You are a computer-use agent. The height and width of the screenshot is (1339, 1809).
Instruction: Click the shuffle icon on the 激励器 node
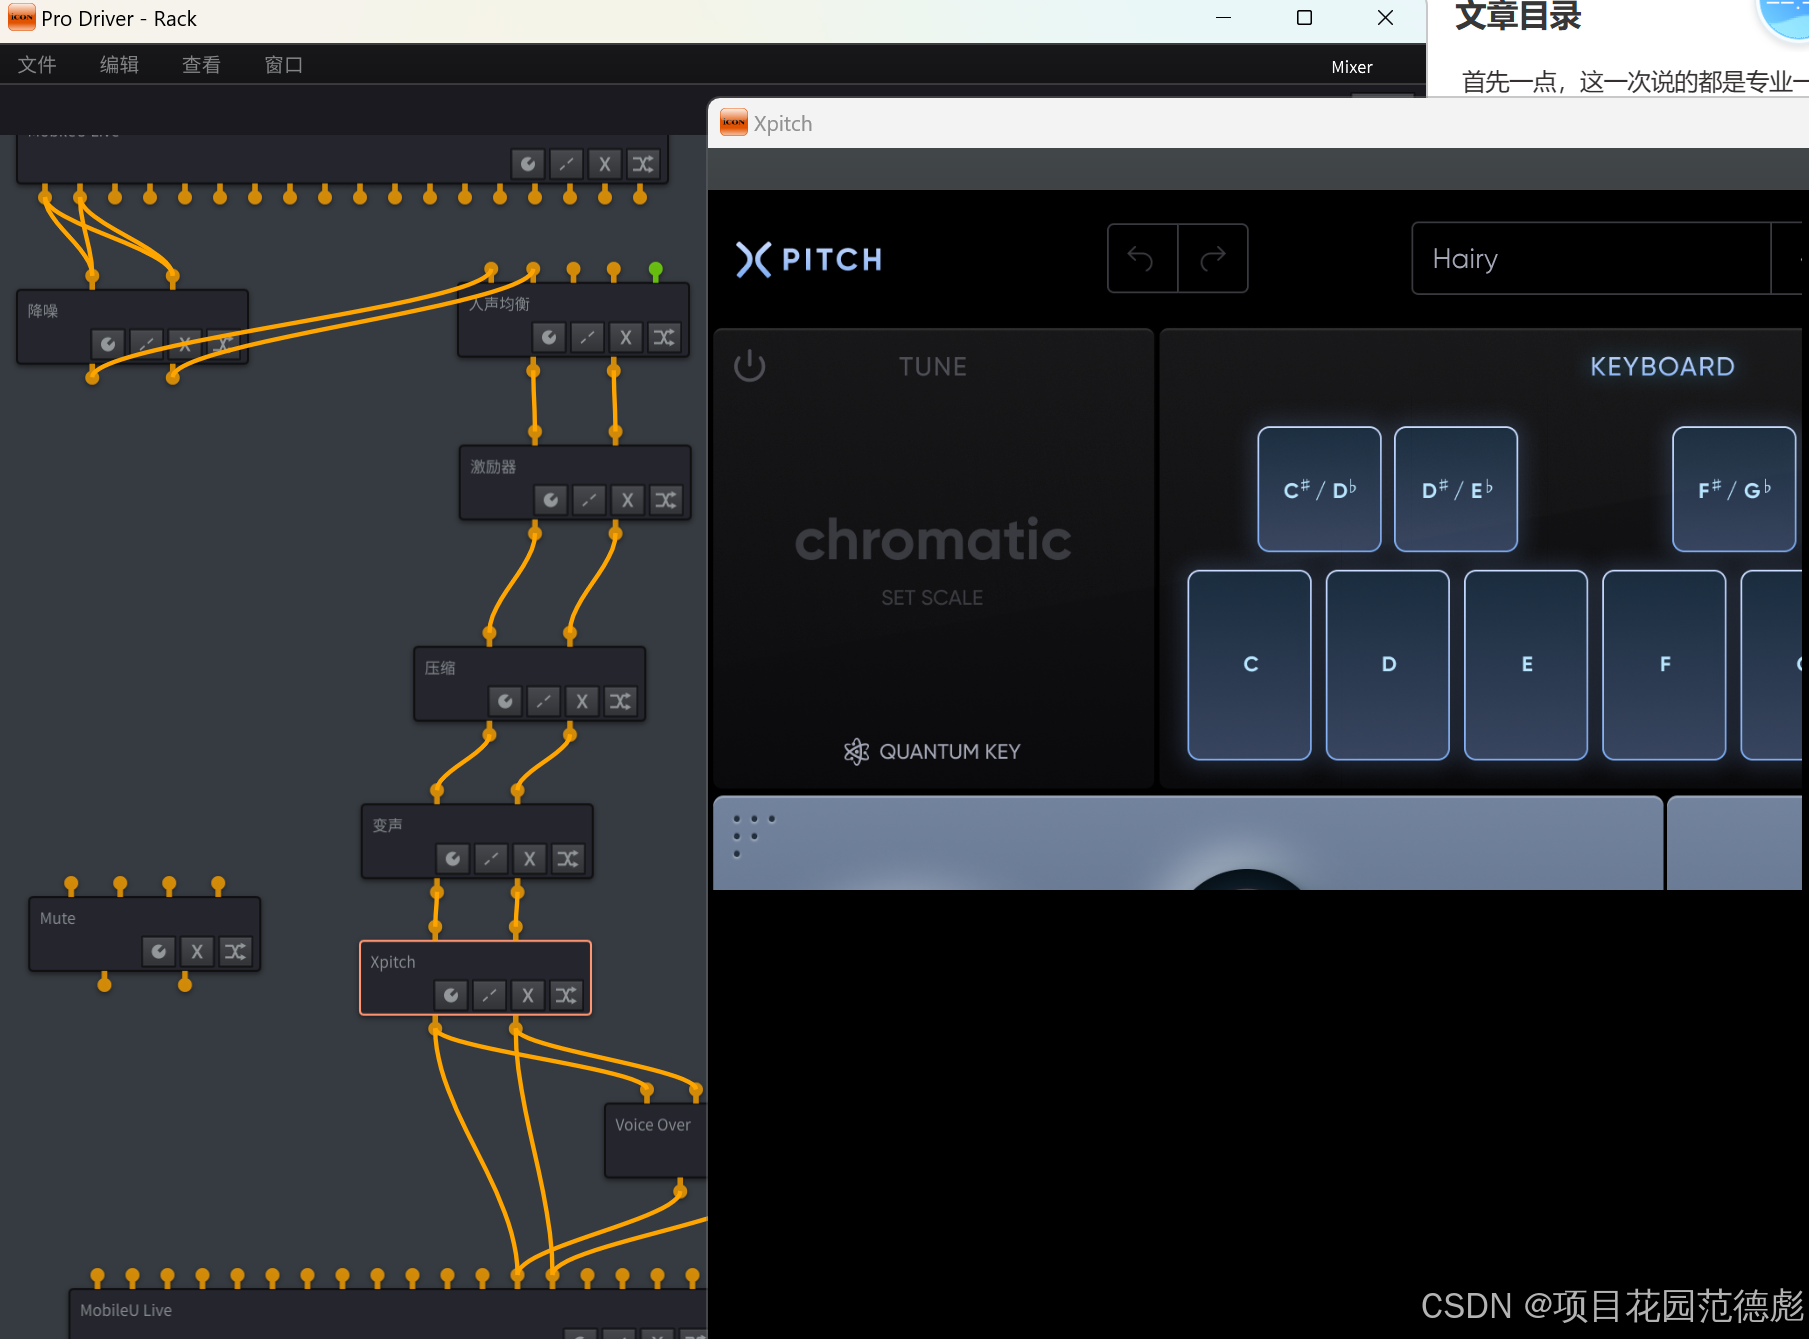666,500
